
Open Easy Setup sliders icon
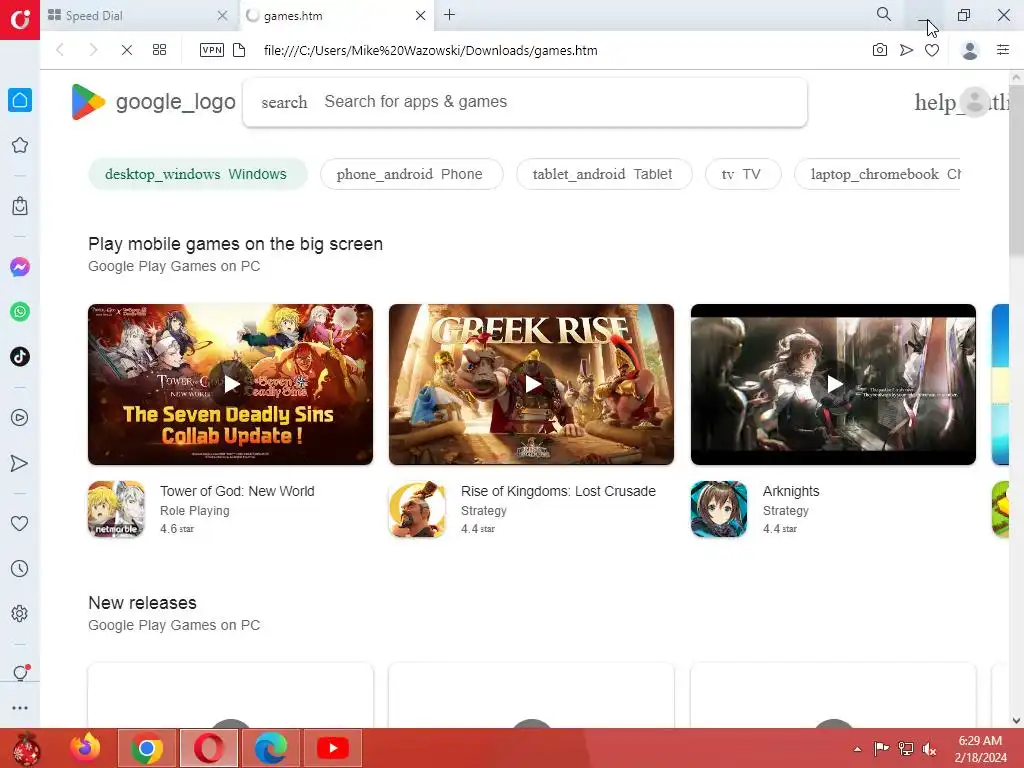pos(1003,50)
